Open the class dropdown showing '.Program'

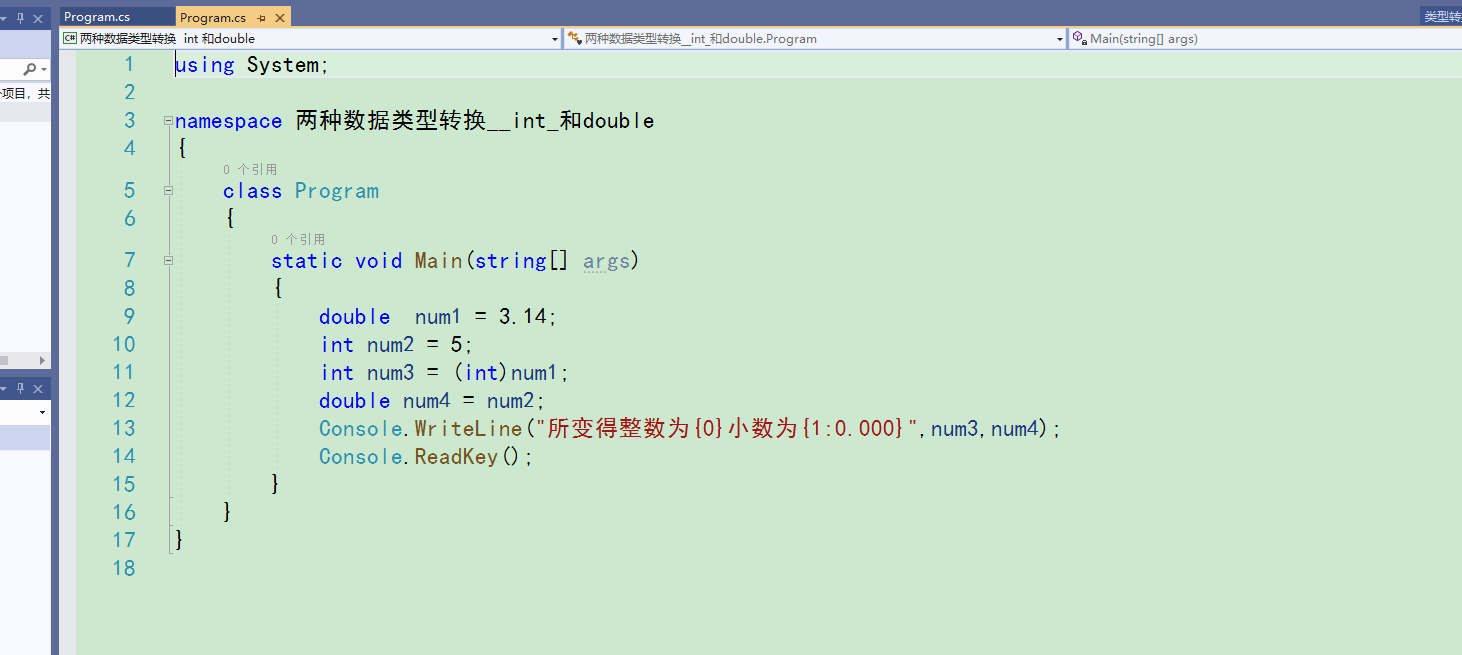(x=816, y=39)
